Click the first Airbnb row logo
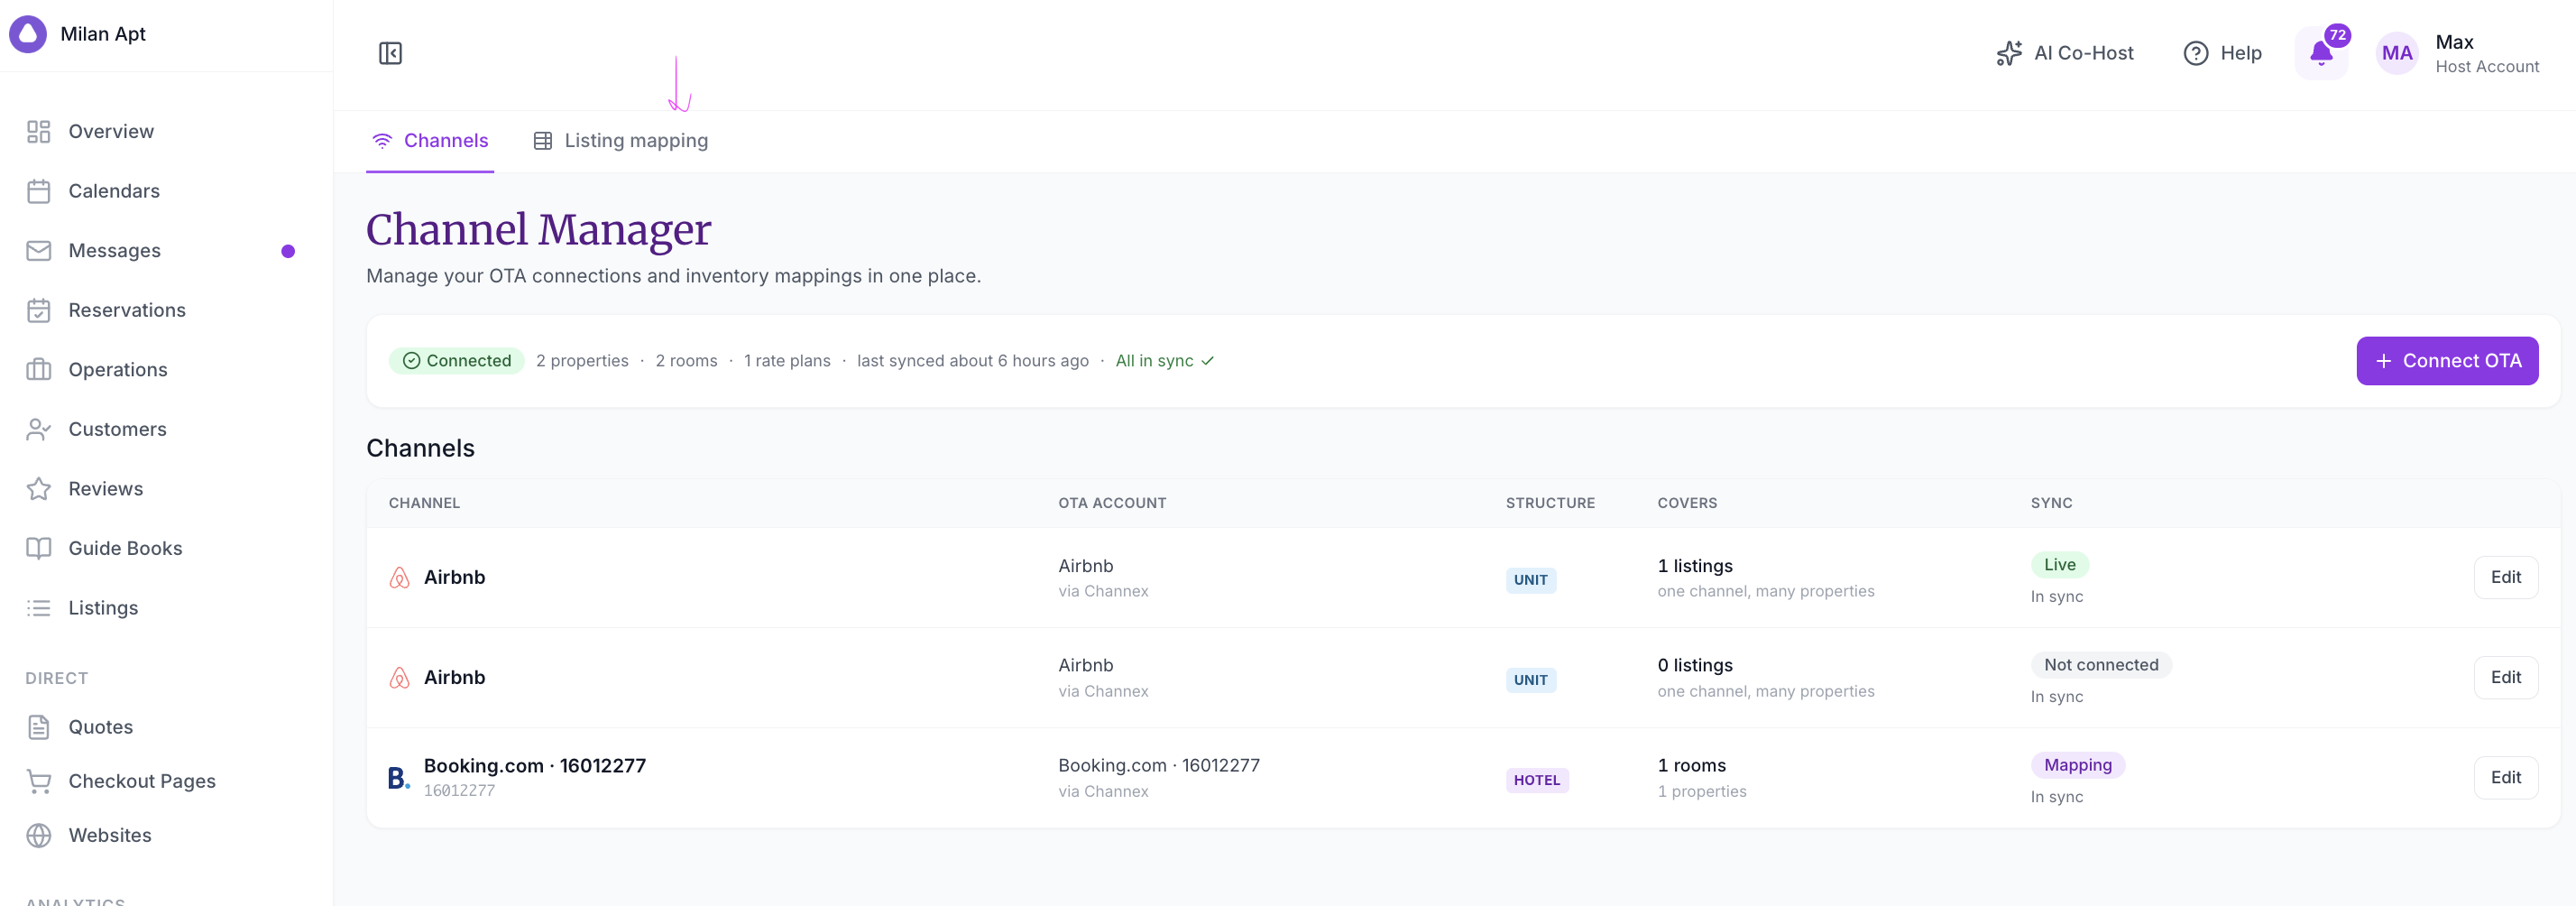 [x=399, y=577]
